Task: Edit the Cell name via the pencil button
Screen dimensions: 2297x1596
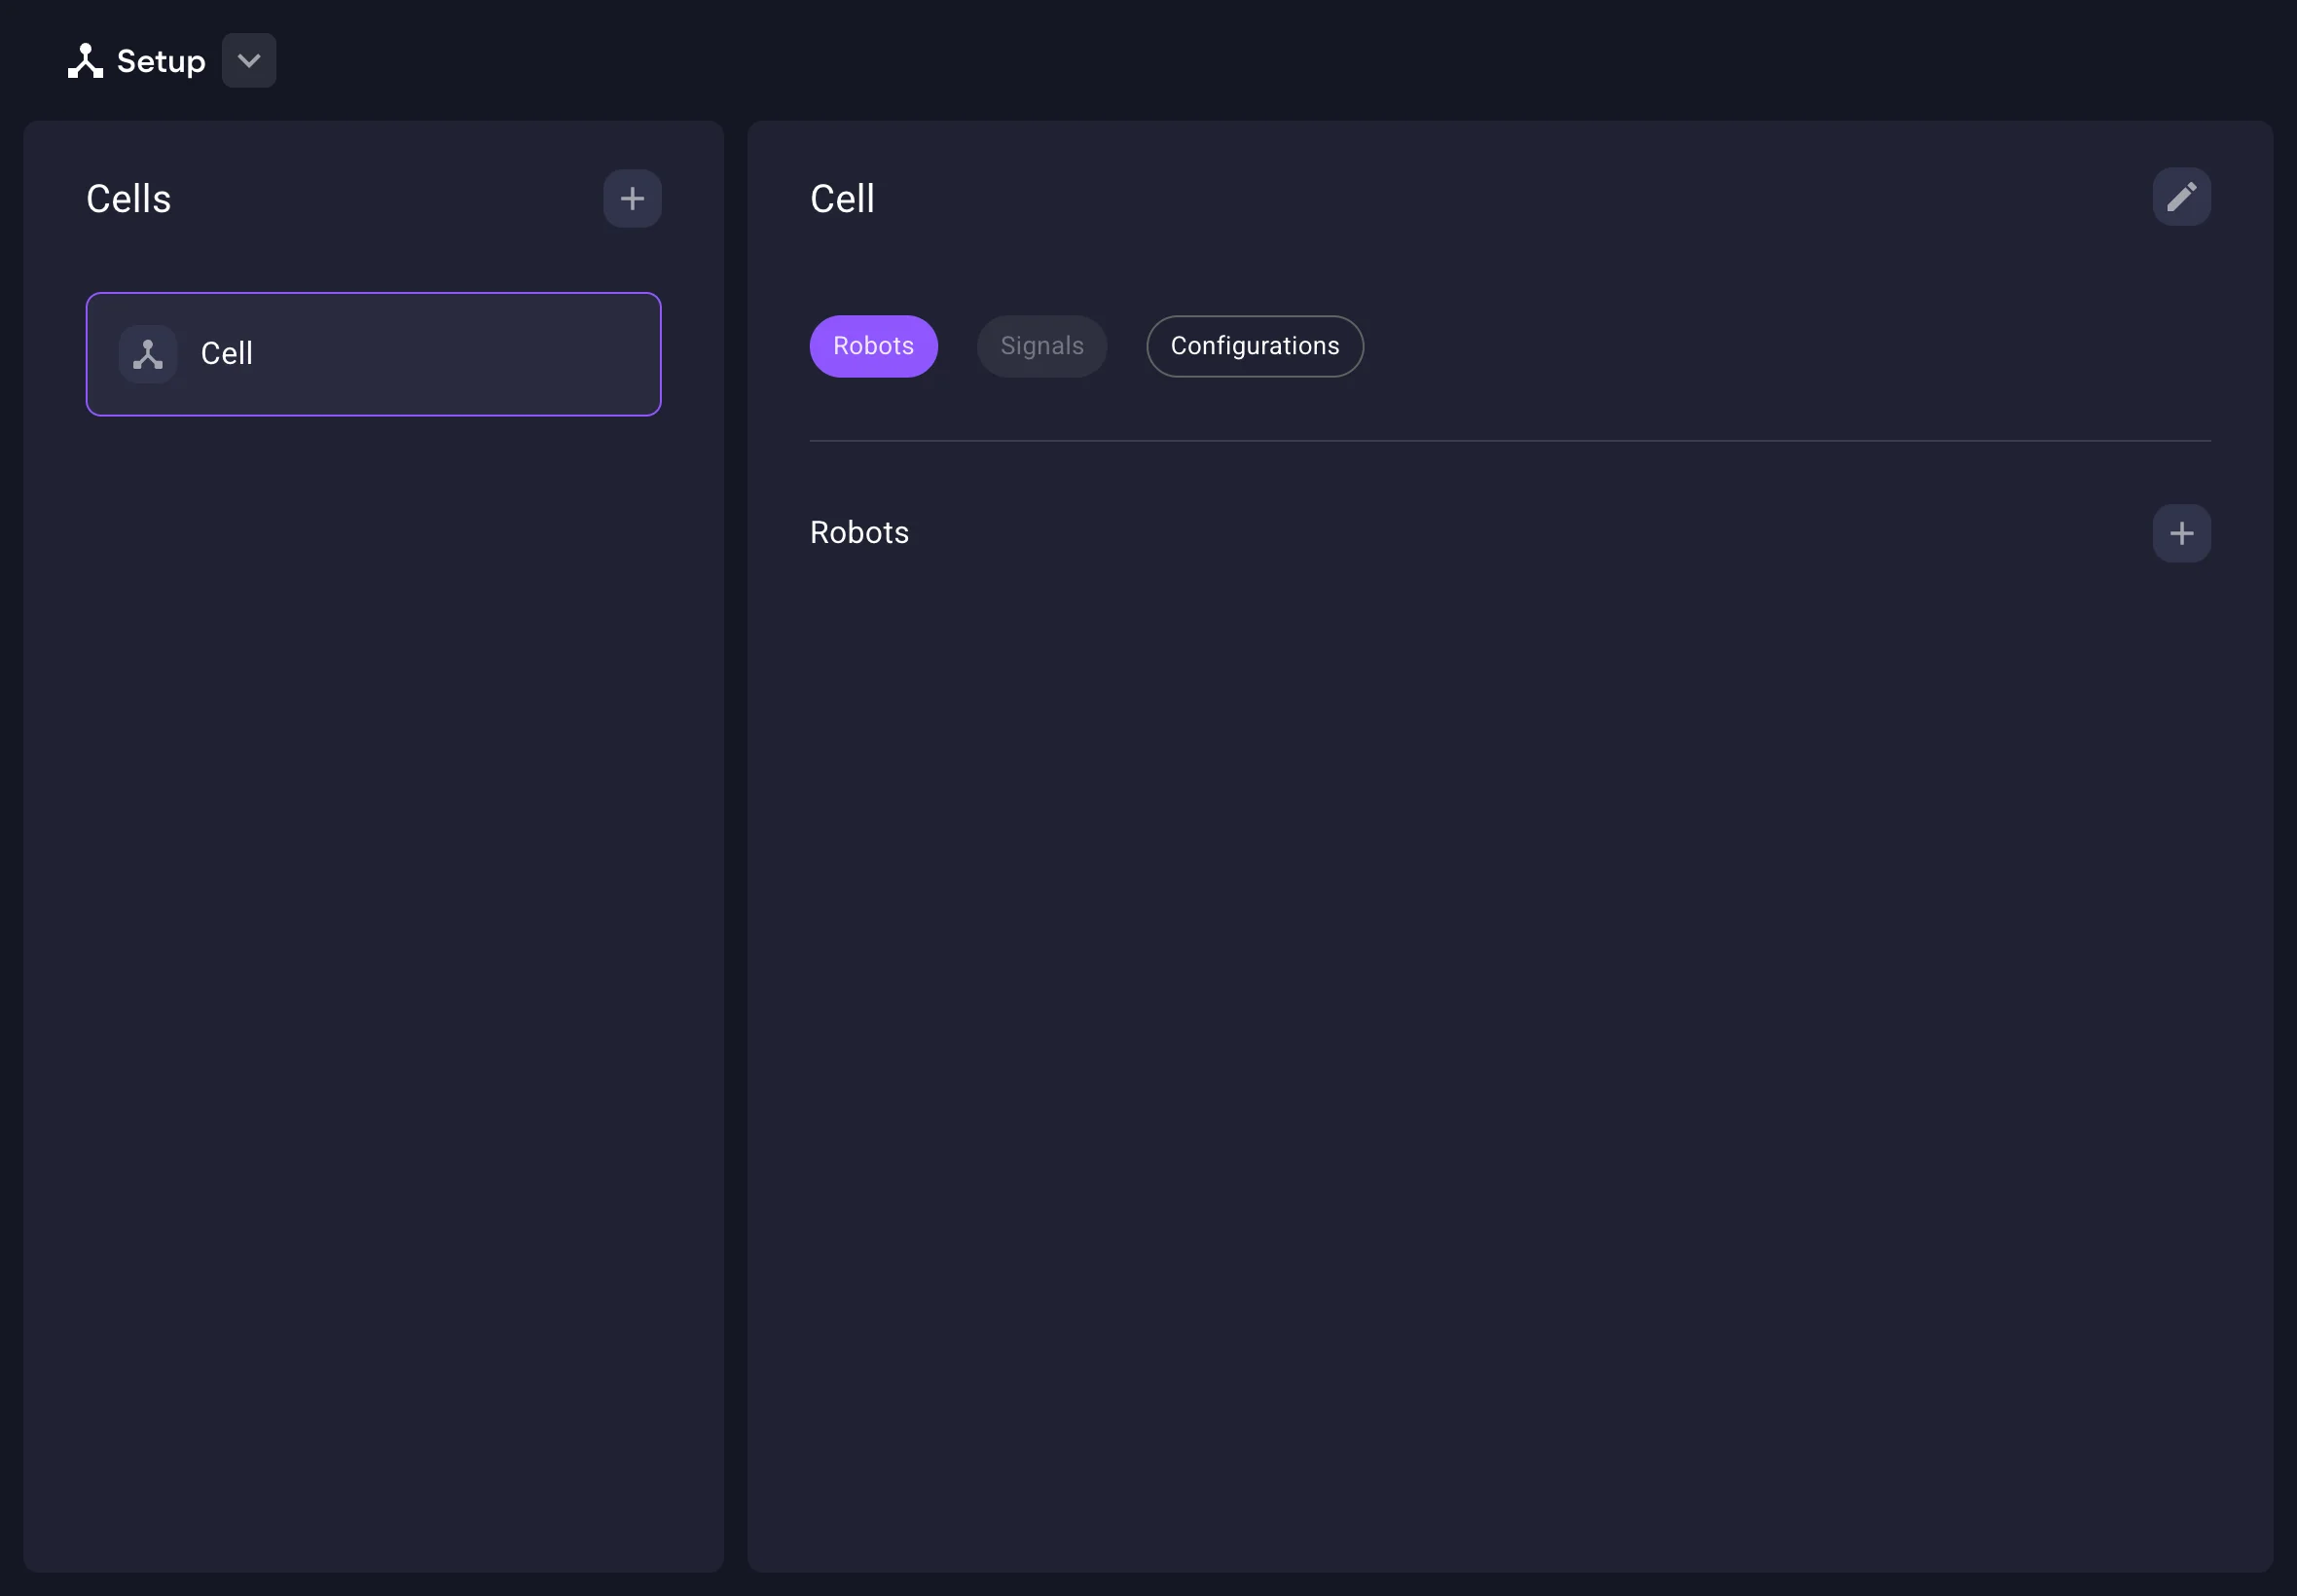Action: point(2182,196)
